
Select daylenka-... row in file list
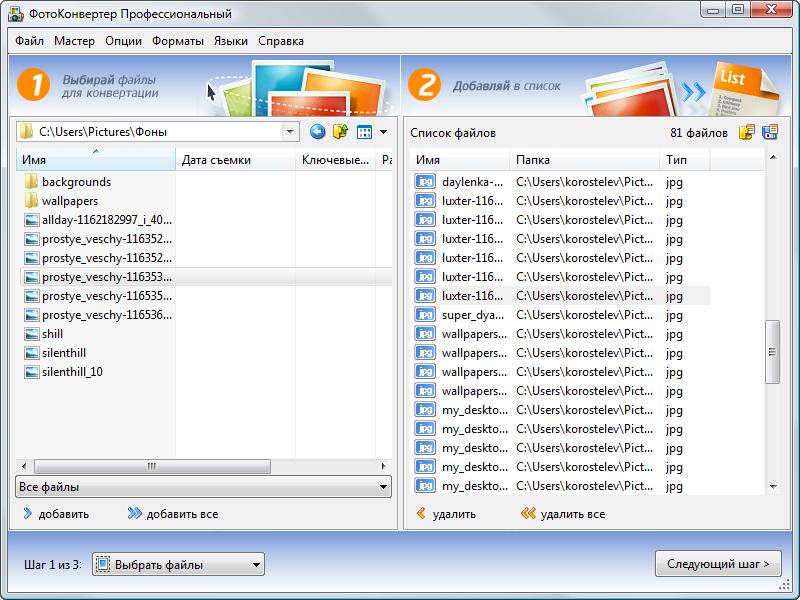(x=561, y=182)
